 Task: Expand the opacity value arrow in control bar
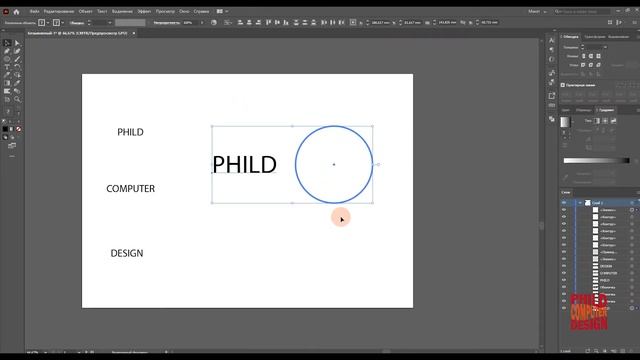point(202,23)
